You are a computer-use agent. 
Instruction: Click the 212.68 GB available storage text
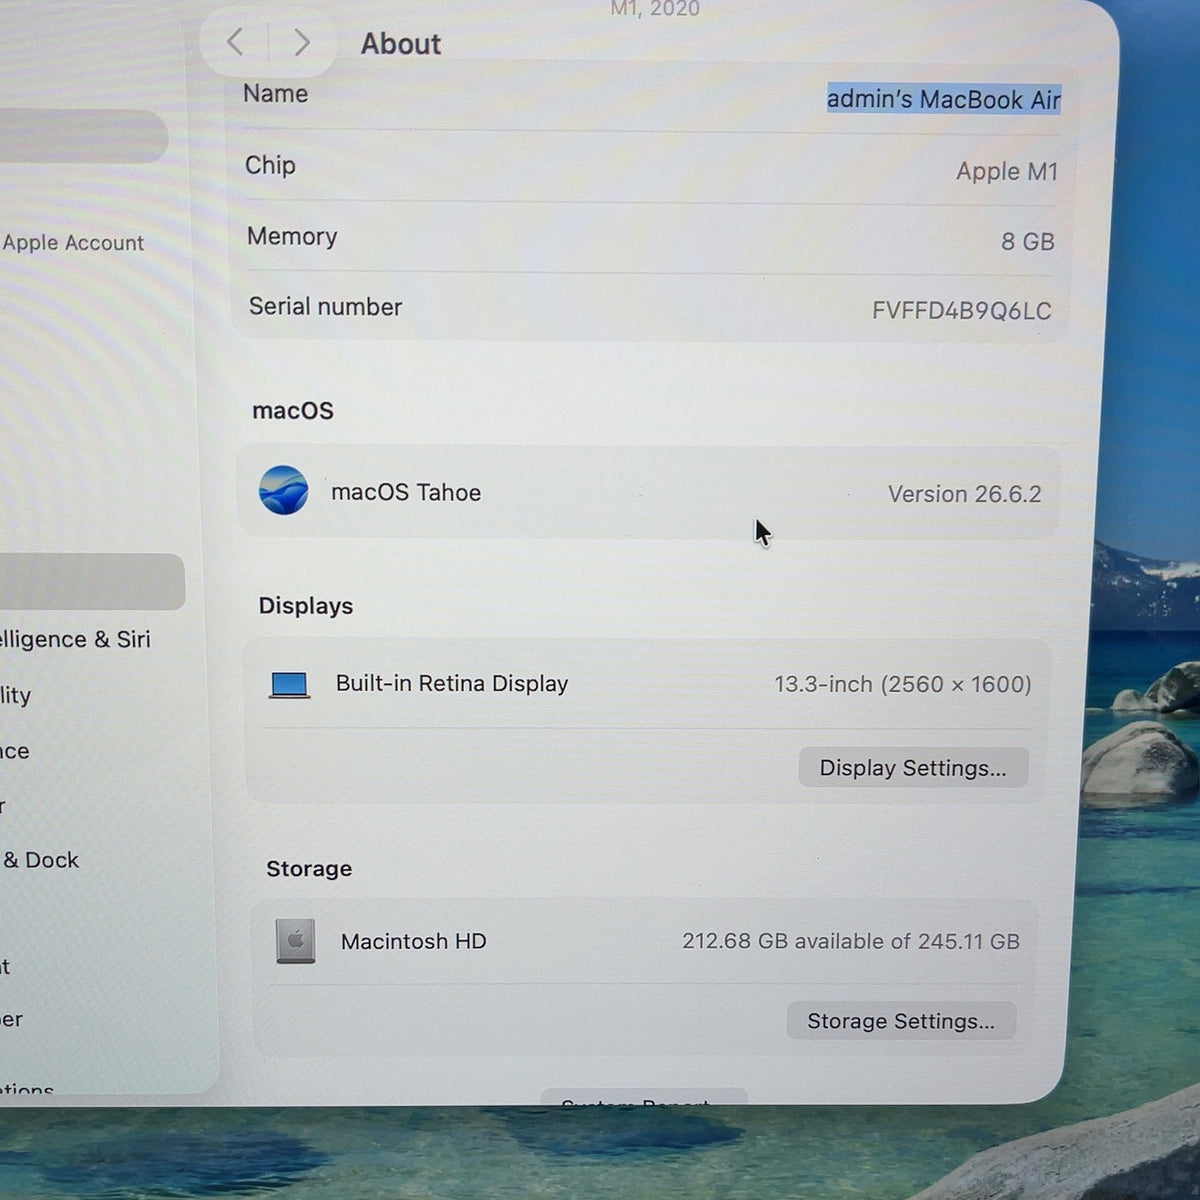pyautogui.click(x=851, y=941)
